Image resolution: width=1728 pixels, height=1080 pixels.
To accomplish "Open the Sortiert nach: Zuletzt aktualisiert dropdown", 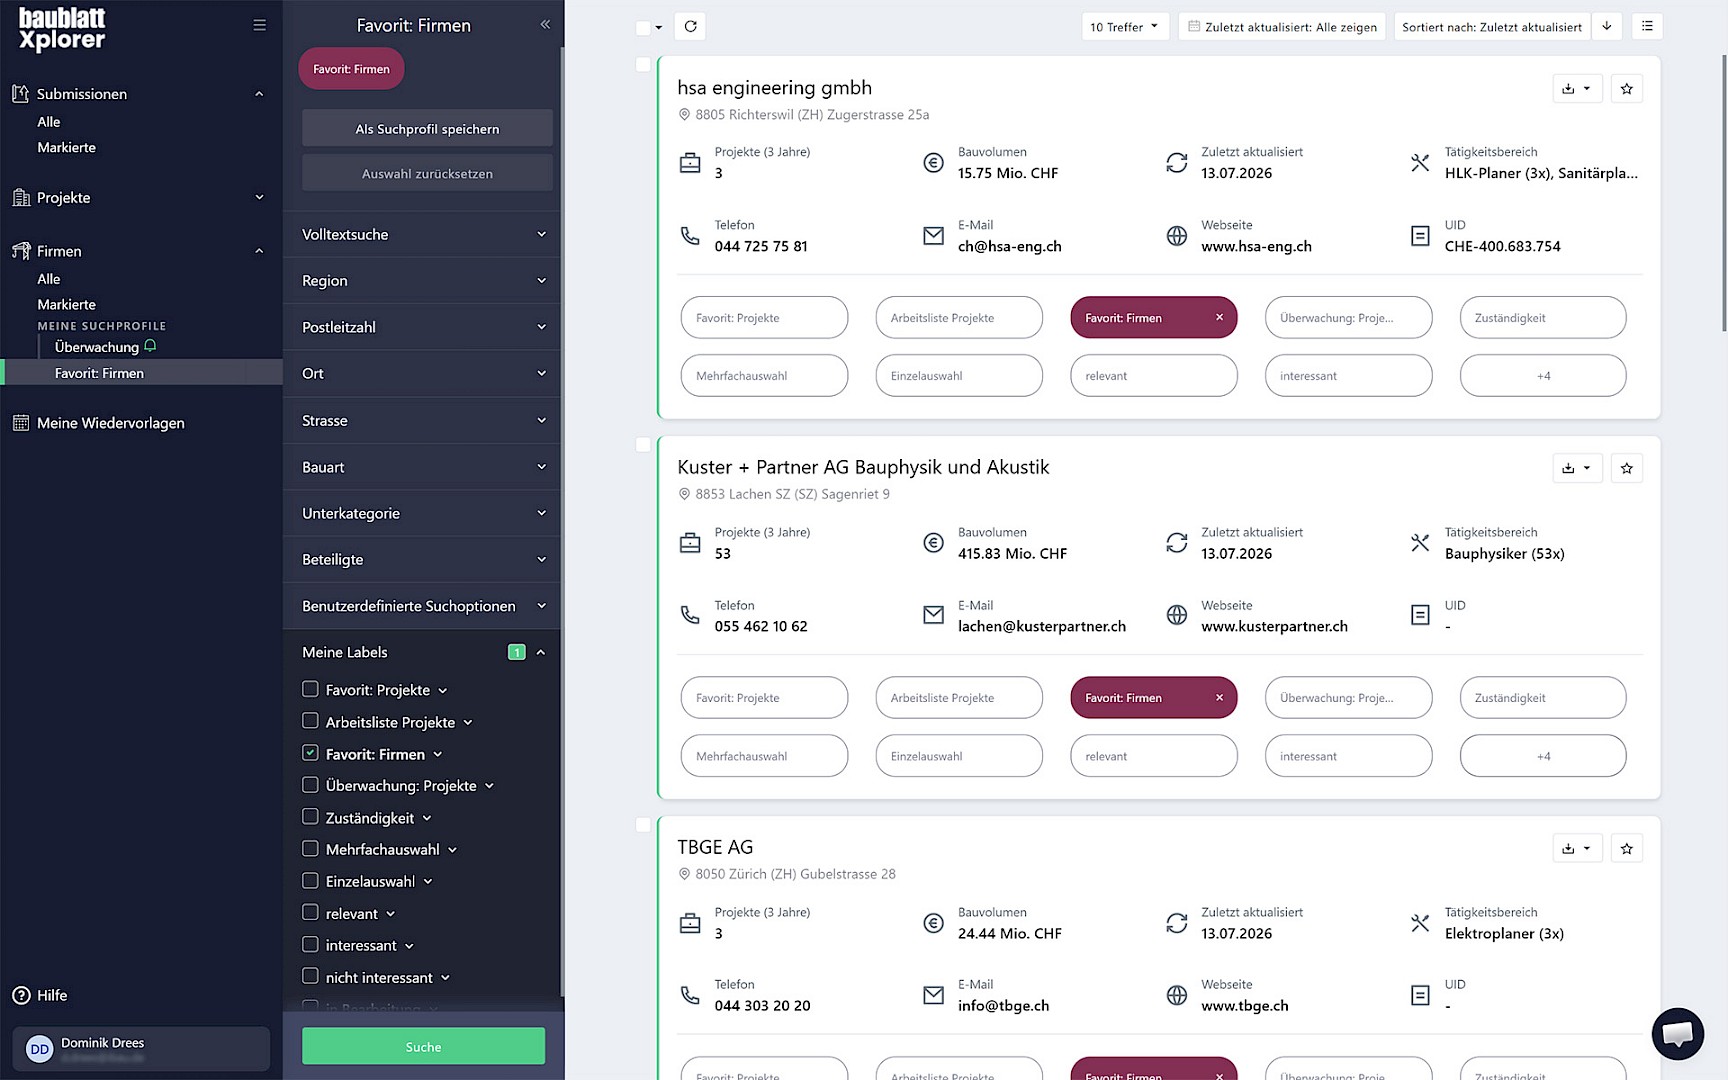I will (1491, 27).
